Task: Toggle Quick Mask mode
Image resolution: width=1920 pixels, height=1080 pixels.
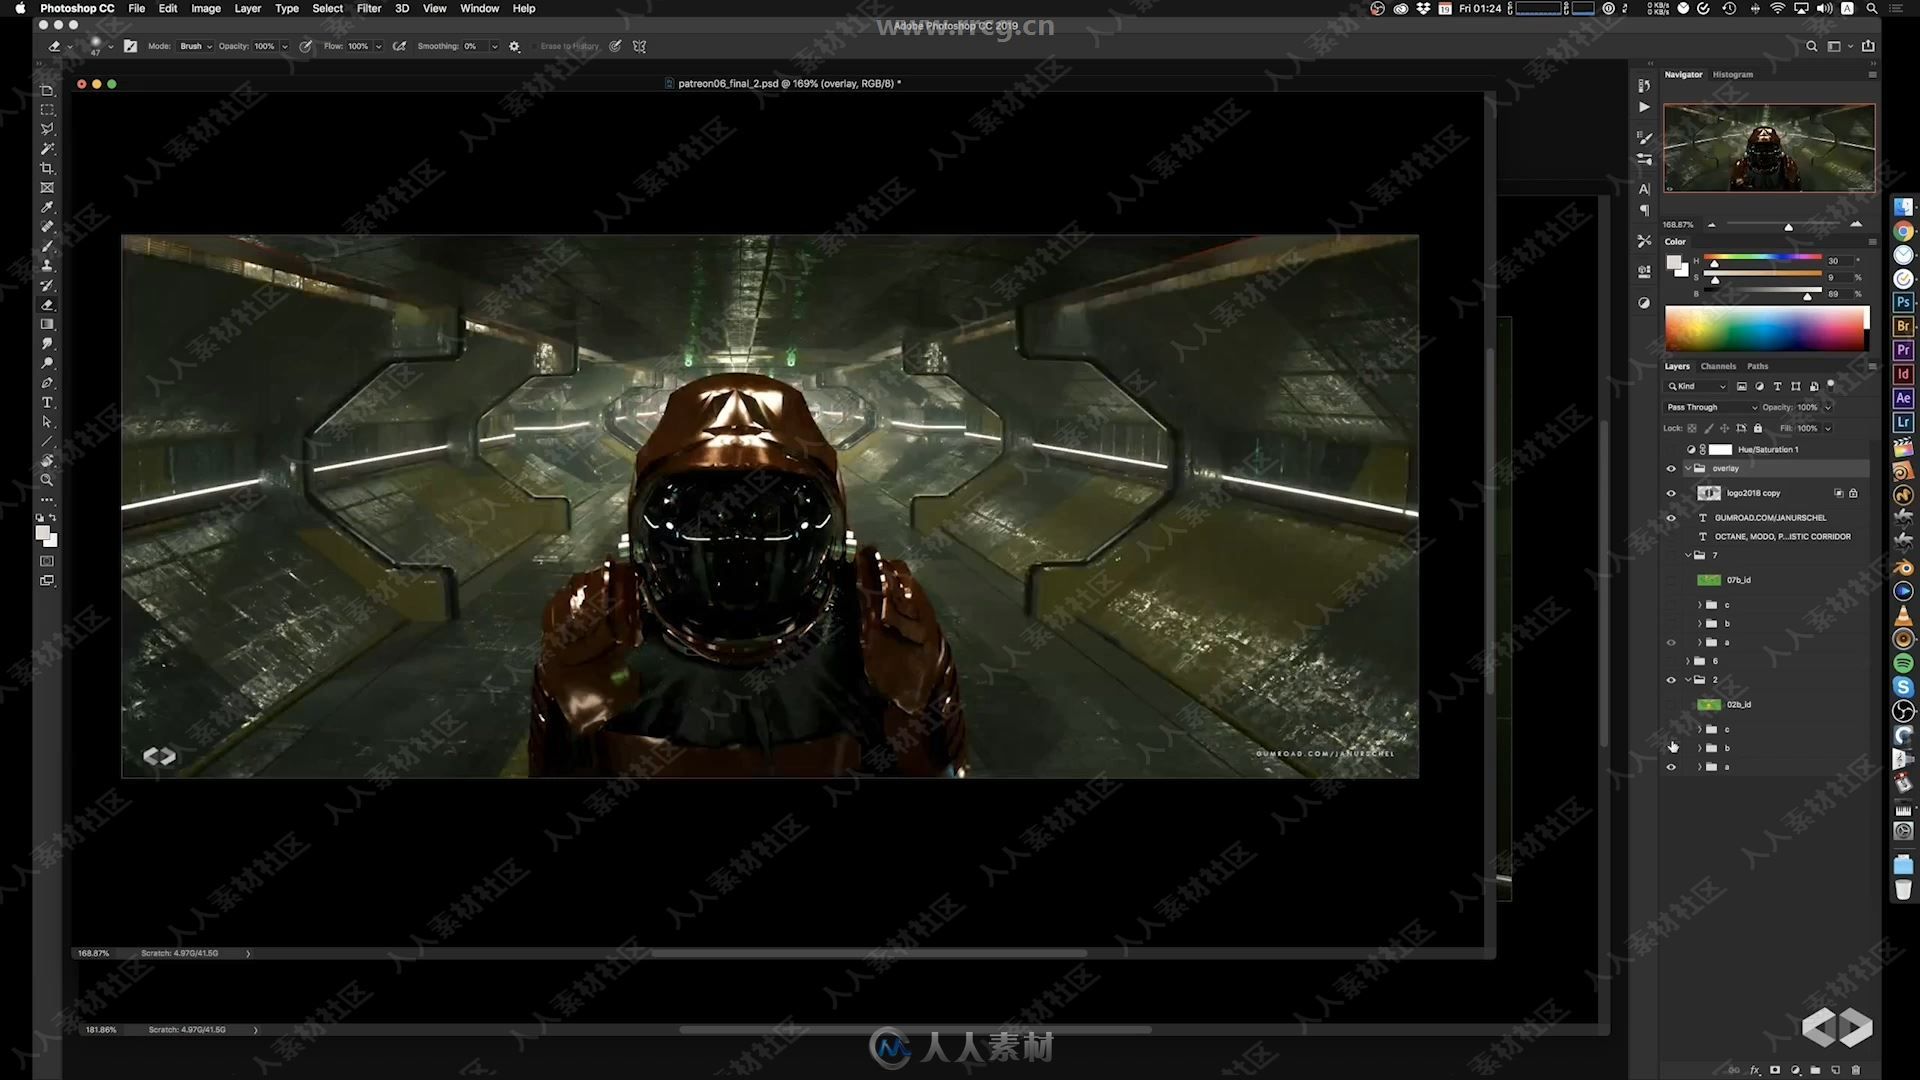Action: pos(47,561)
